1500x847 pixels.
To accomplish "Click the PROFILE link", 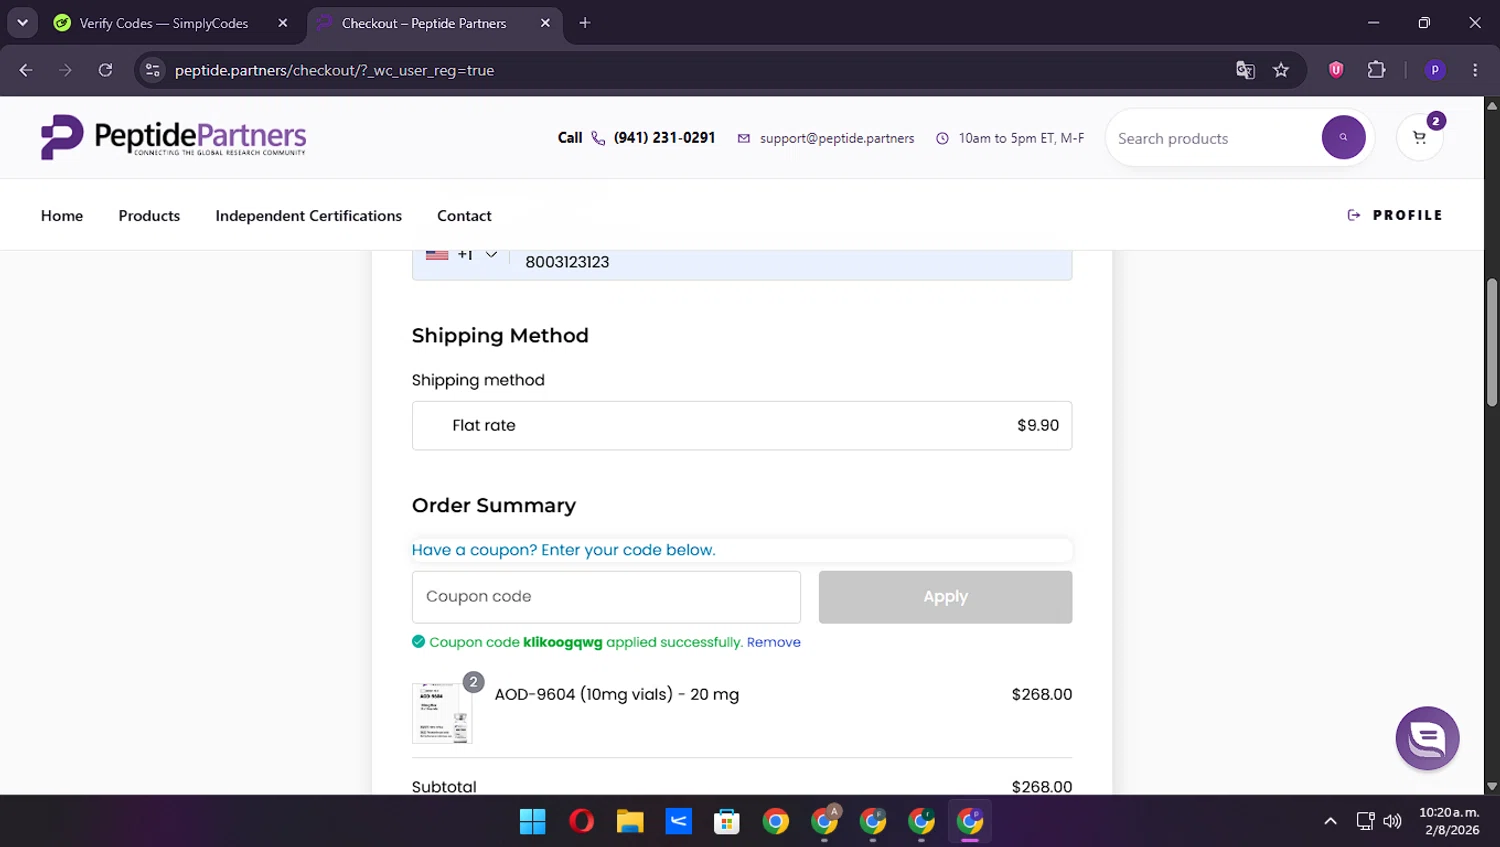I will pyautogui.click(x=1395, y=215).
